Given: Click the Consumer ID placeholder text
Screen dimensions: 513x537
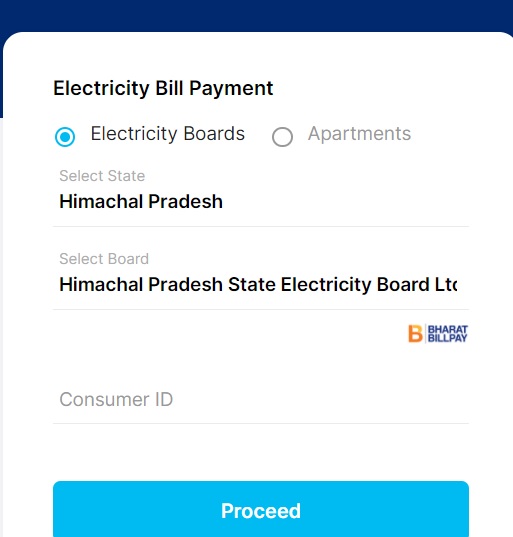Looking at the screenshot, I should (116, 399).
